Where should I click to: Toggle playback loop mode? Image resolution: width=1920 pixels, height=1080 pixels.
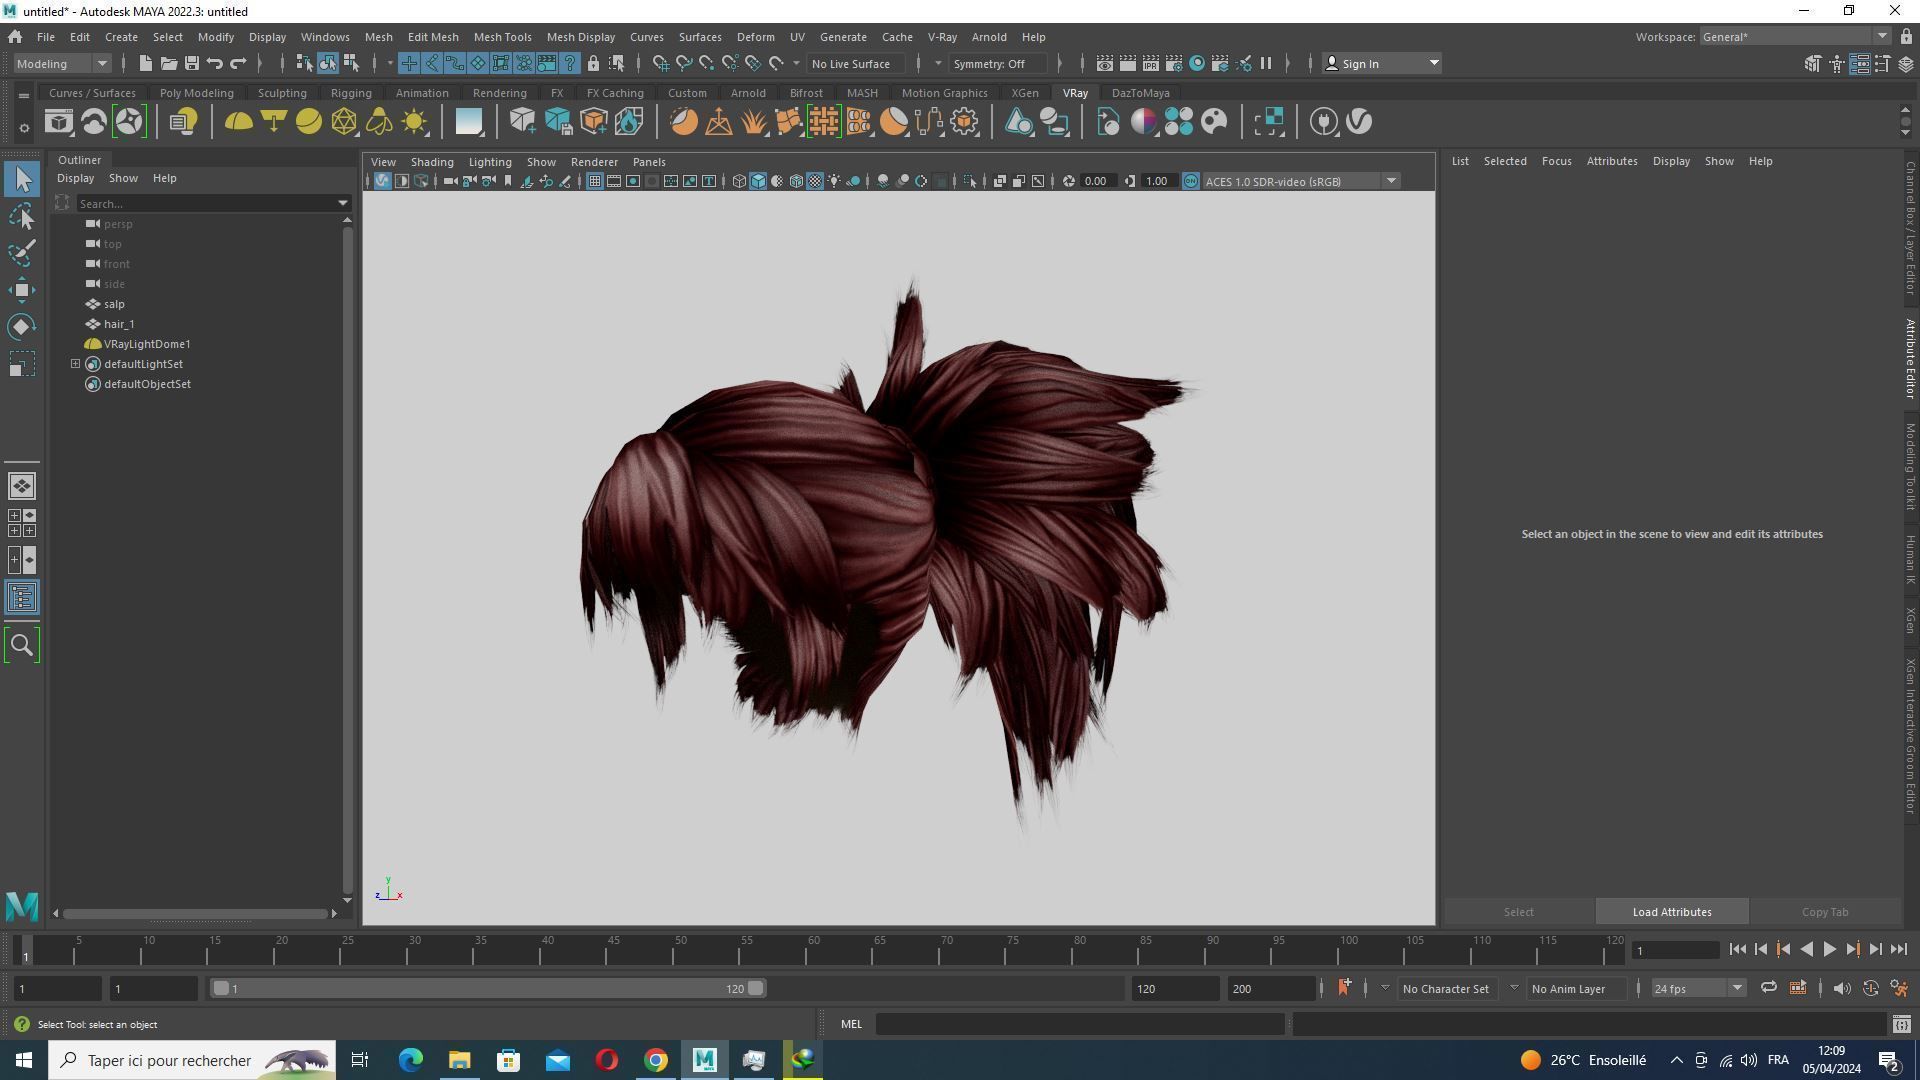(x=1768, y=988)
